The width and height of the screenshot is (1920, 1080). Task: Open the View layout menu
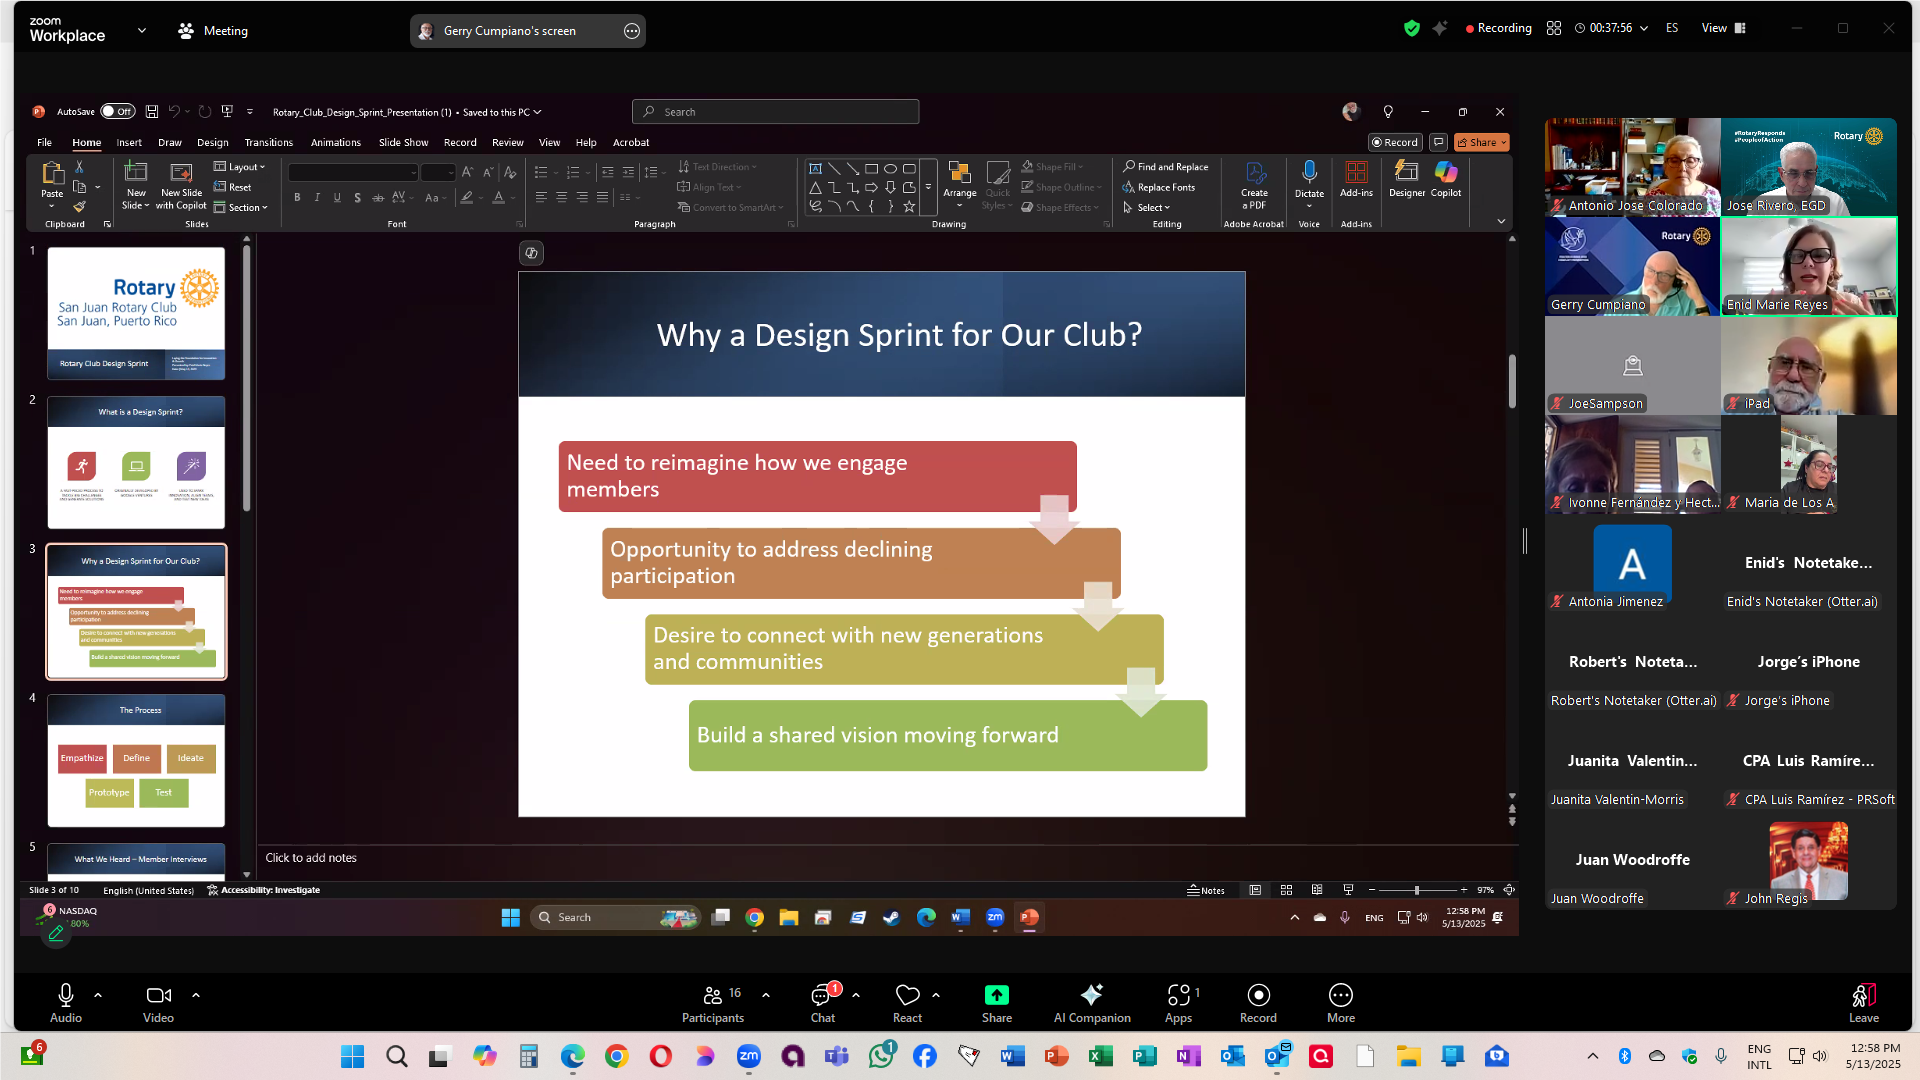[x=1723, y=28]
